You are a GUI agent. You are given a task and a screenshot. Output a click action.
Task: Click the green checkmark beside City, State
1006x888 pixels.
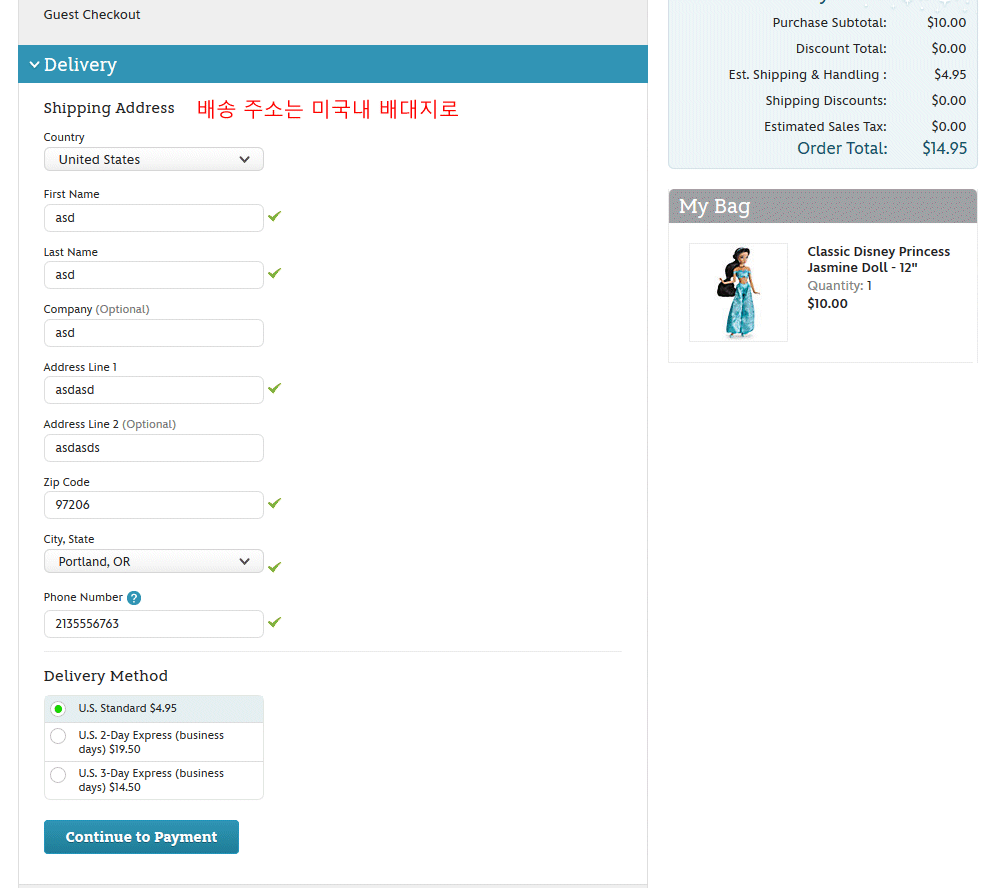point(274,566)
